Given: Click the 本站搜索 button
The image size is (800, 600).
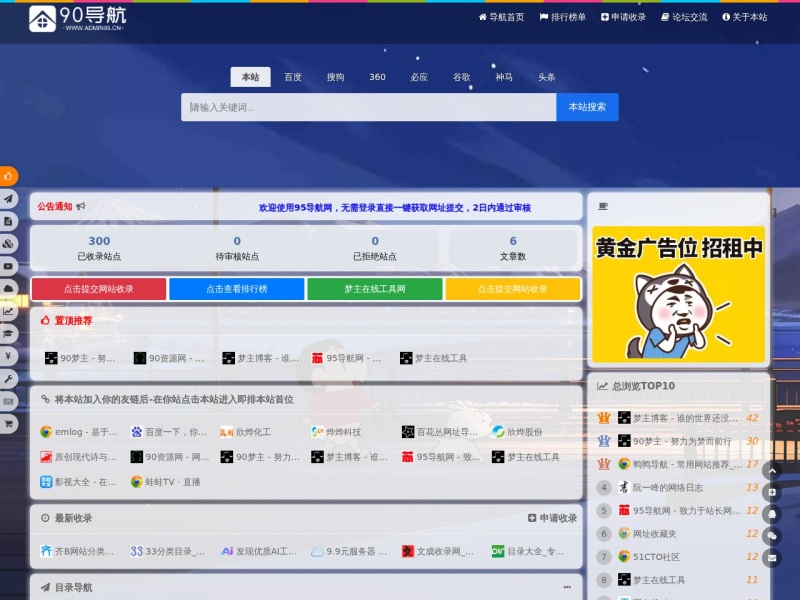Looking at the screenshot, I should 587,107.
